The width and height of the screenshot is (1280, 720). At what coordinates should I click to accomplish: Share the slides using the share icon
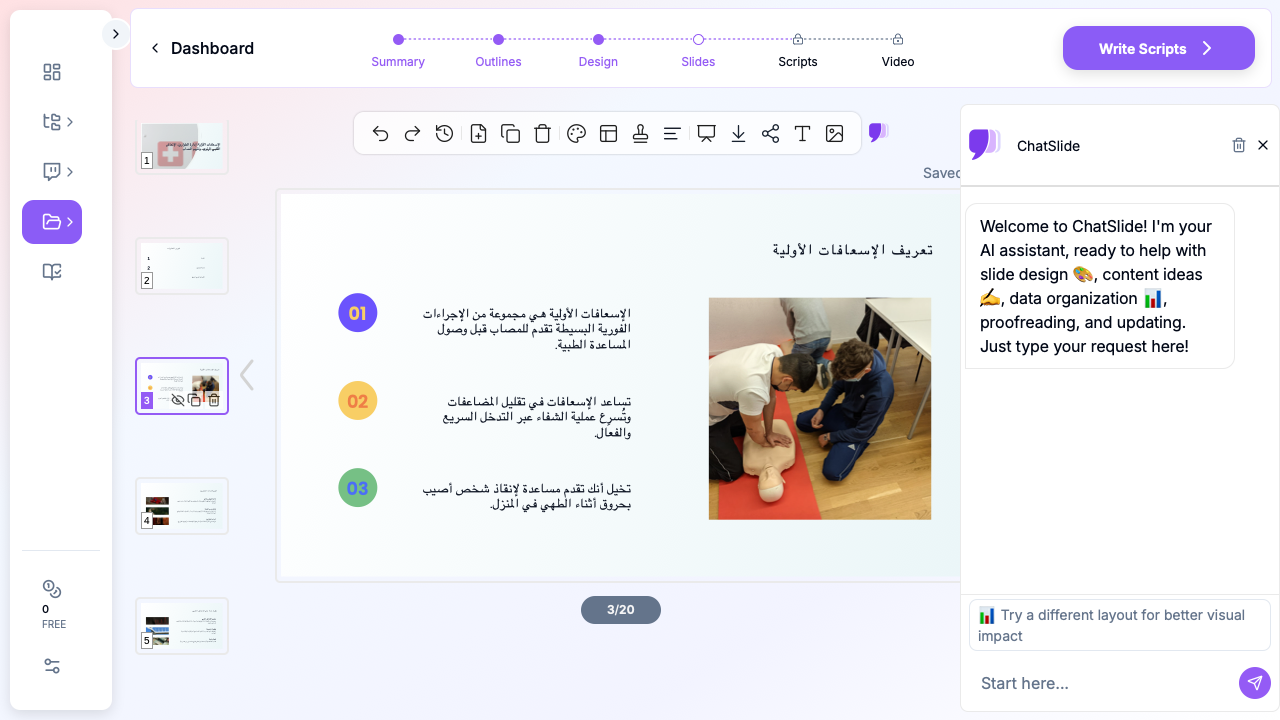pyautogui.click(x=770, y=134)
